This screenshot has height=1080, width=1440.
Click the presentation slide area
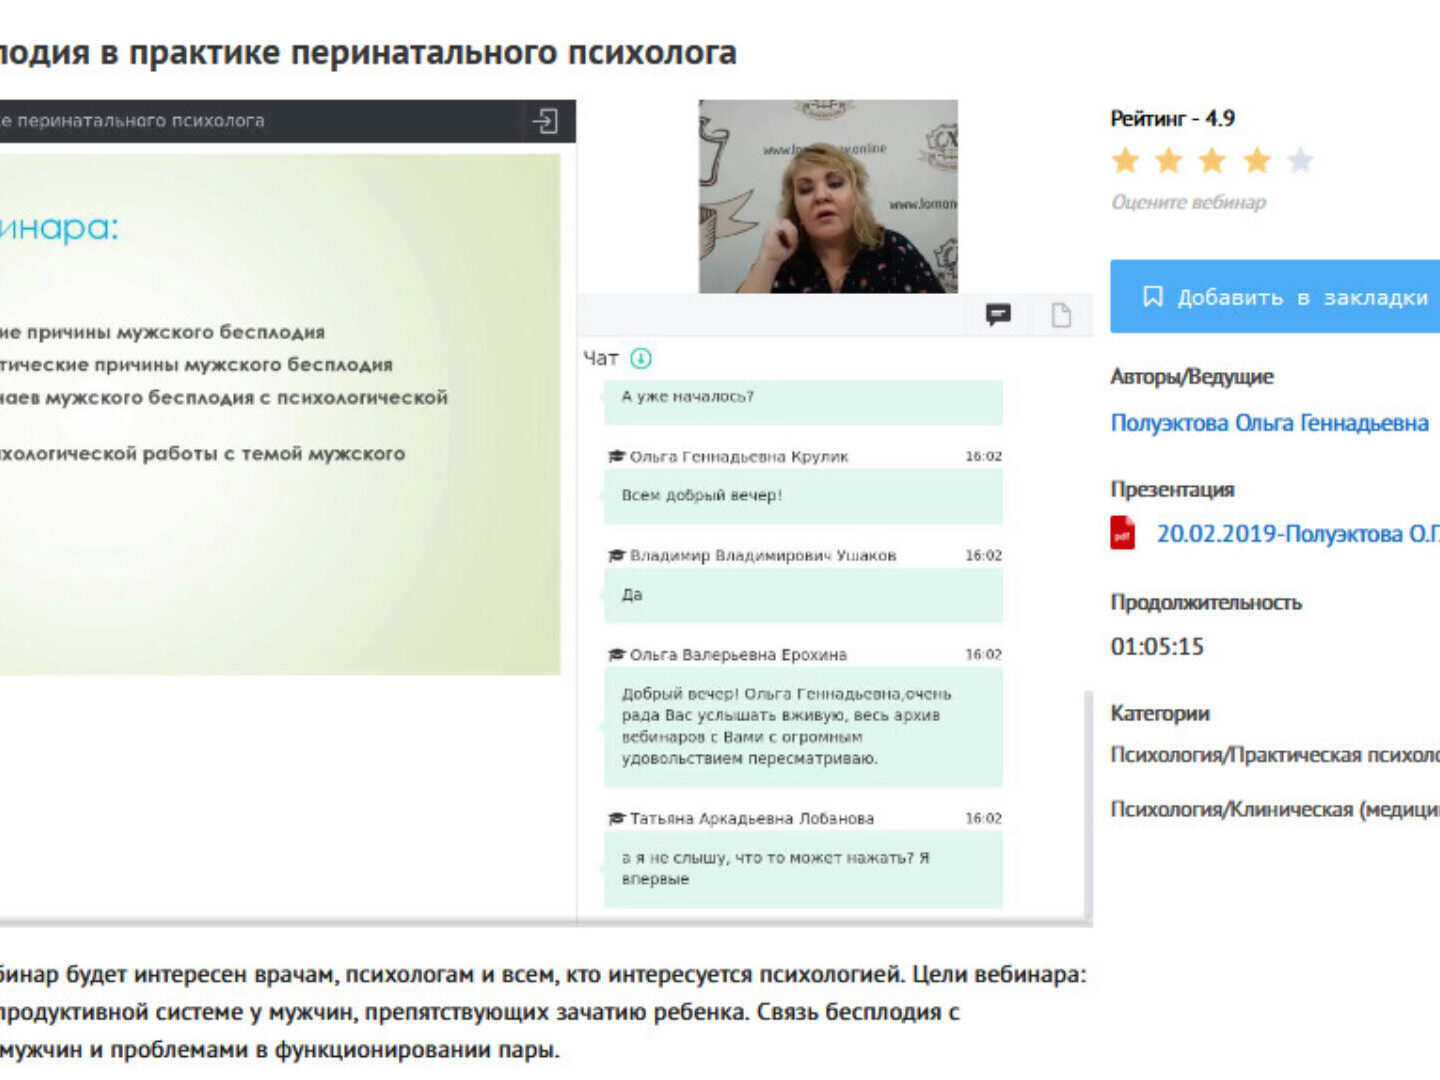click(x=278, y=413)
